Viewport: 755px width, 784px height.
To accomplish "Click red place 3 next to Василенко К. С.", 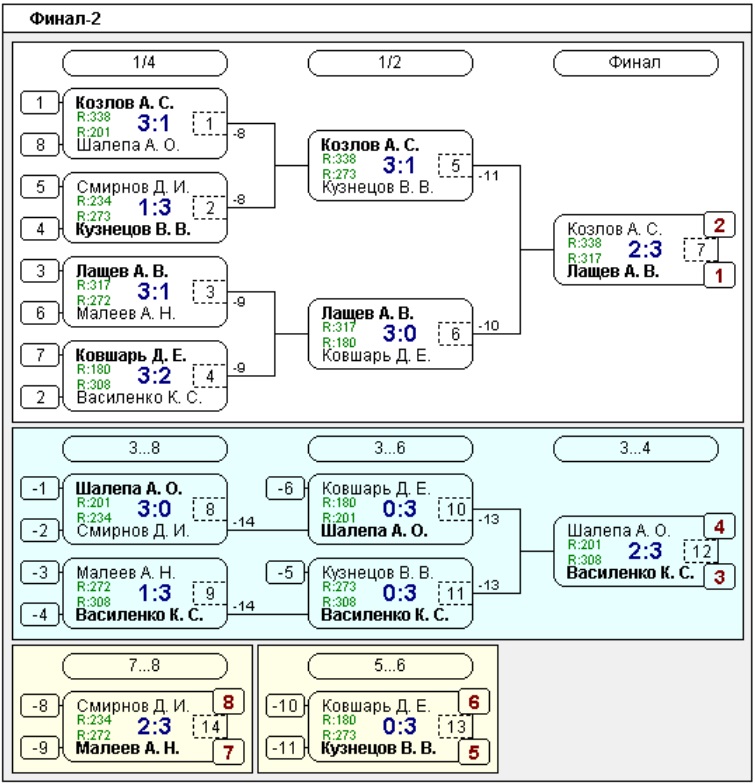I will [x=720, y=576].
